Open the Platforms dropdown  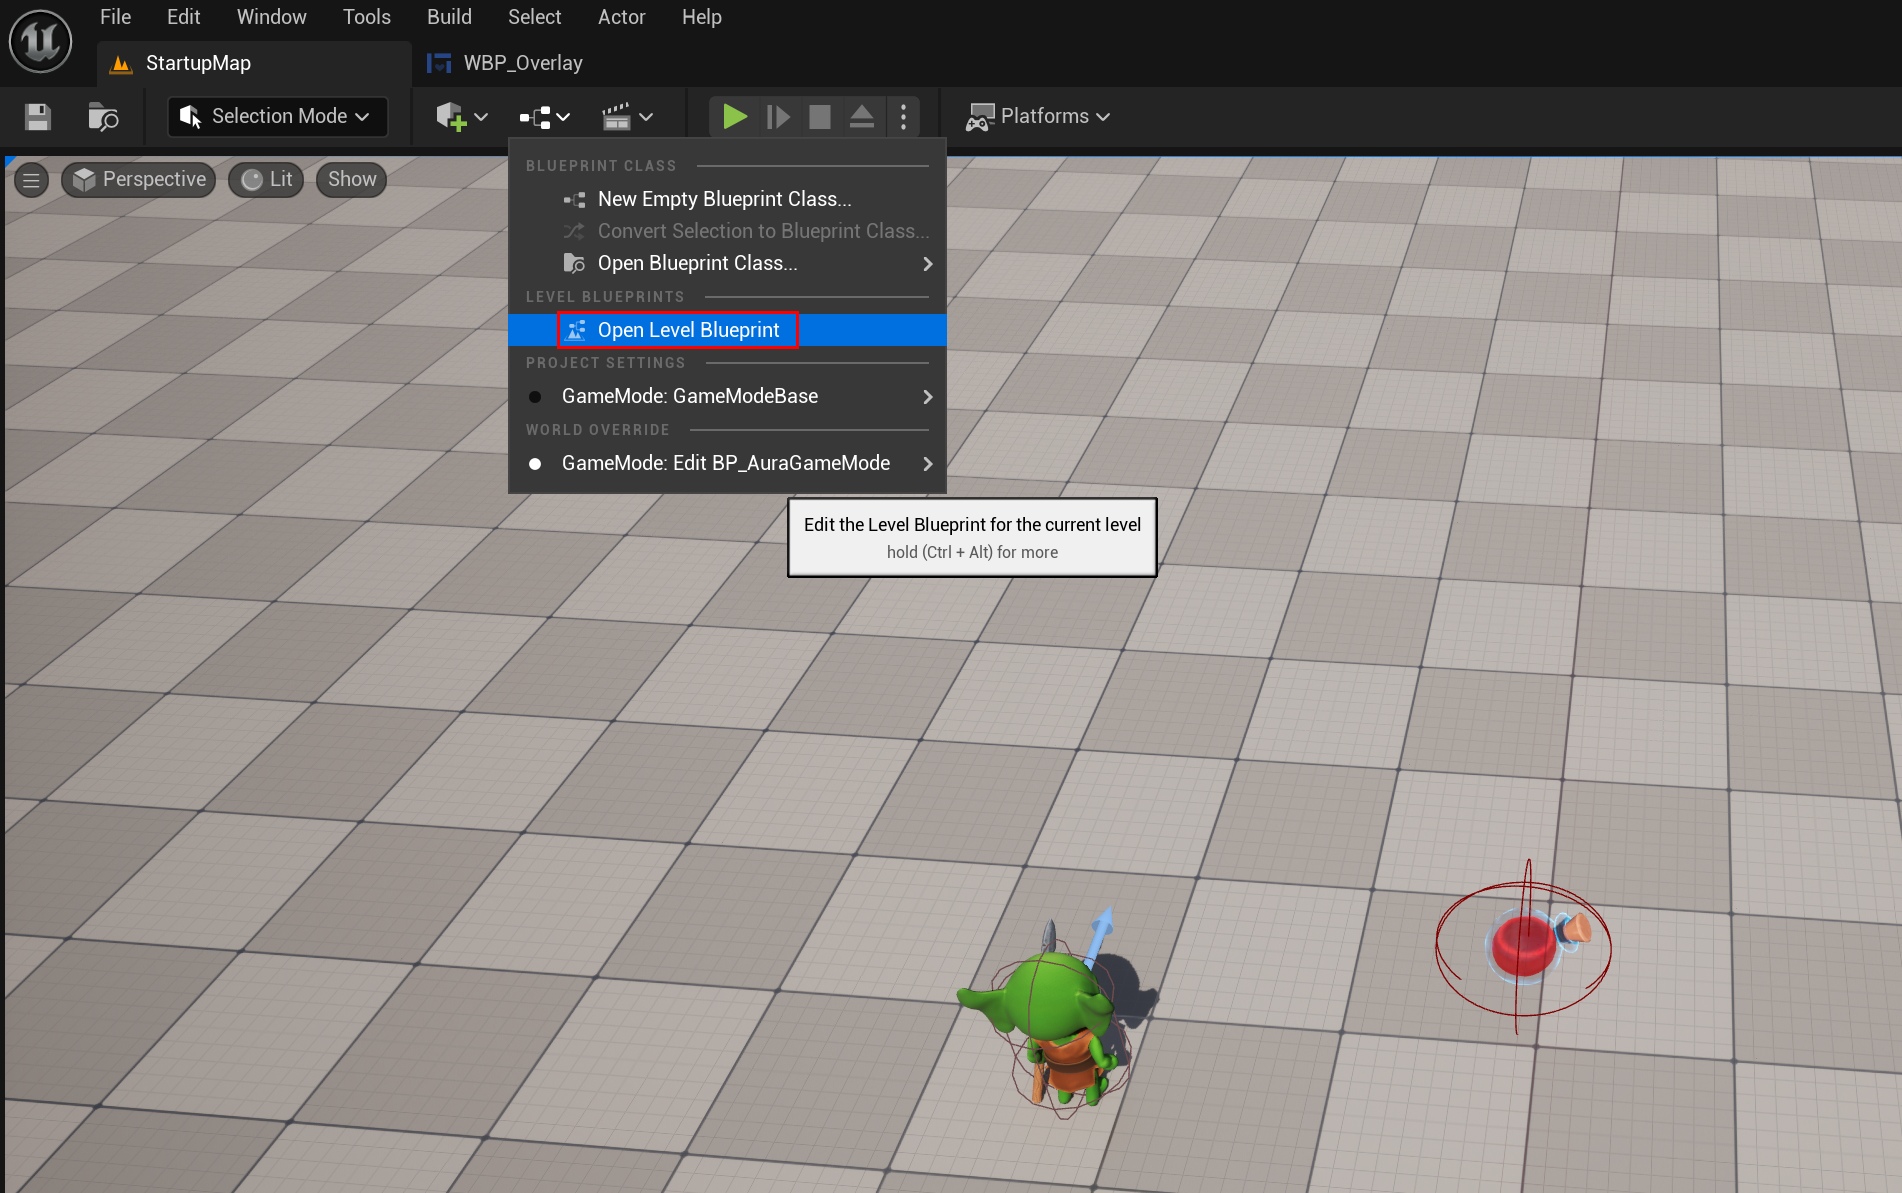[x=1037, y=116]
